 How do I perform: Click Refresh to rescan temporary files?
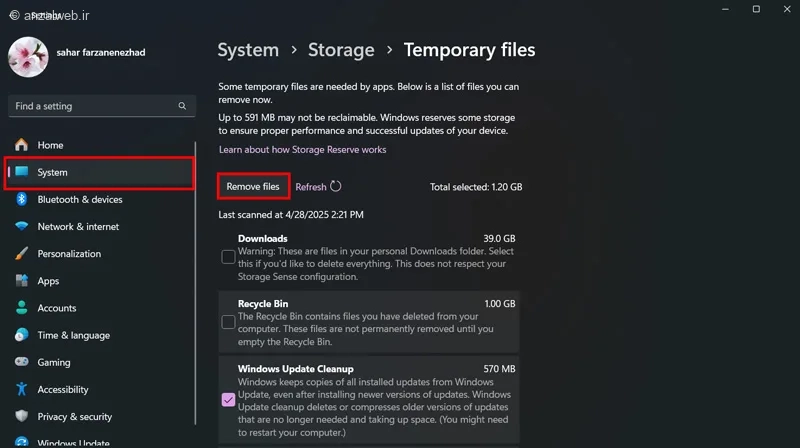tap(311, 187)
